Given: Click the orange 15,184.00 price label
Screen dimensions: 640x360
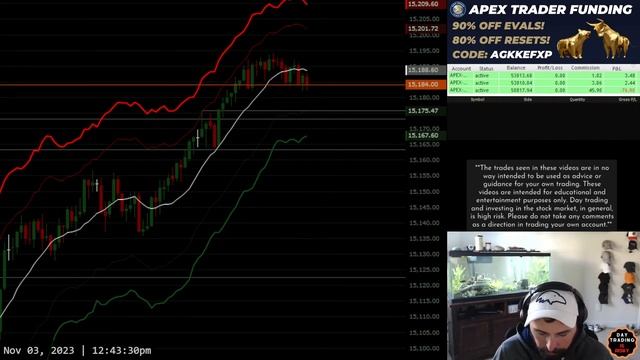Looking at the screenshot, I should pyautogui.click(x=425, y=84).
